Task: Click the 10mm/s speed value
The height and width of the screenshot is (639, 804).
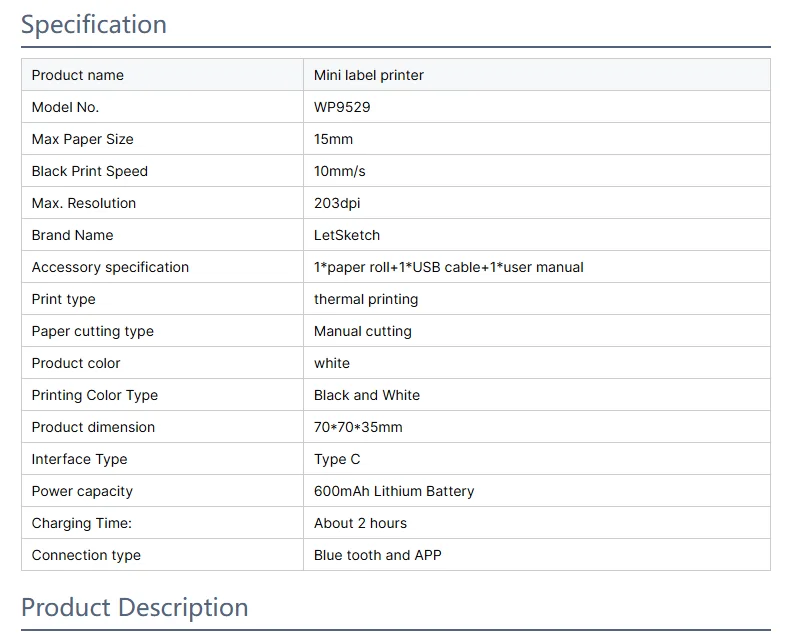Action: pos(339,171)
